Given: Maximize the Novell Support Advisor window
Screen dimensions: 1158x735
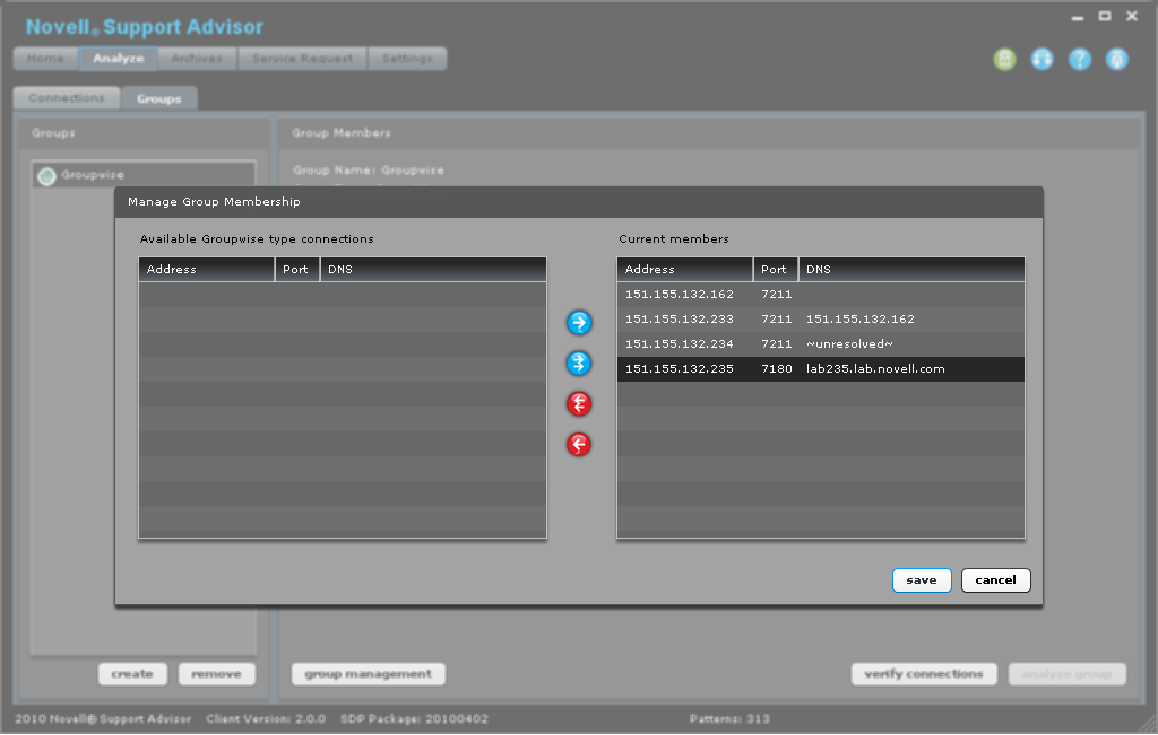Looking at the screenshot, I should tap(1105, 16).
